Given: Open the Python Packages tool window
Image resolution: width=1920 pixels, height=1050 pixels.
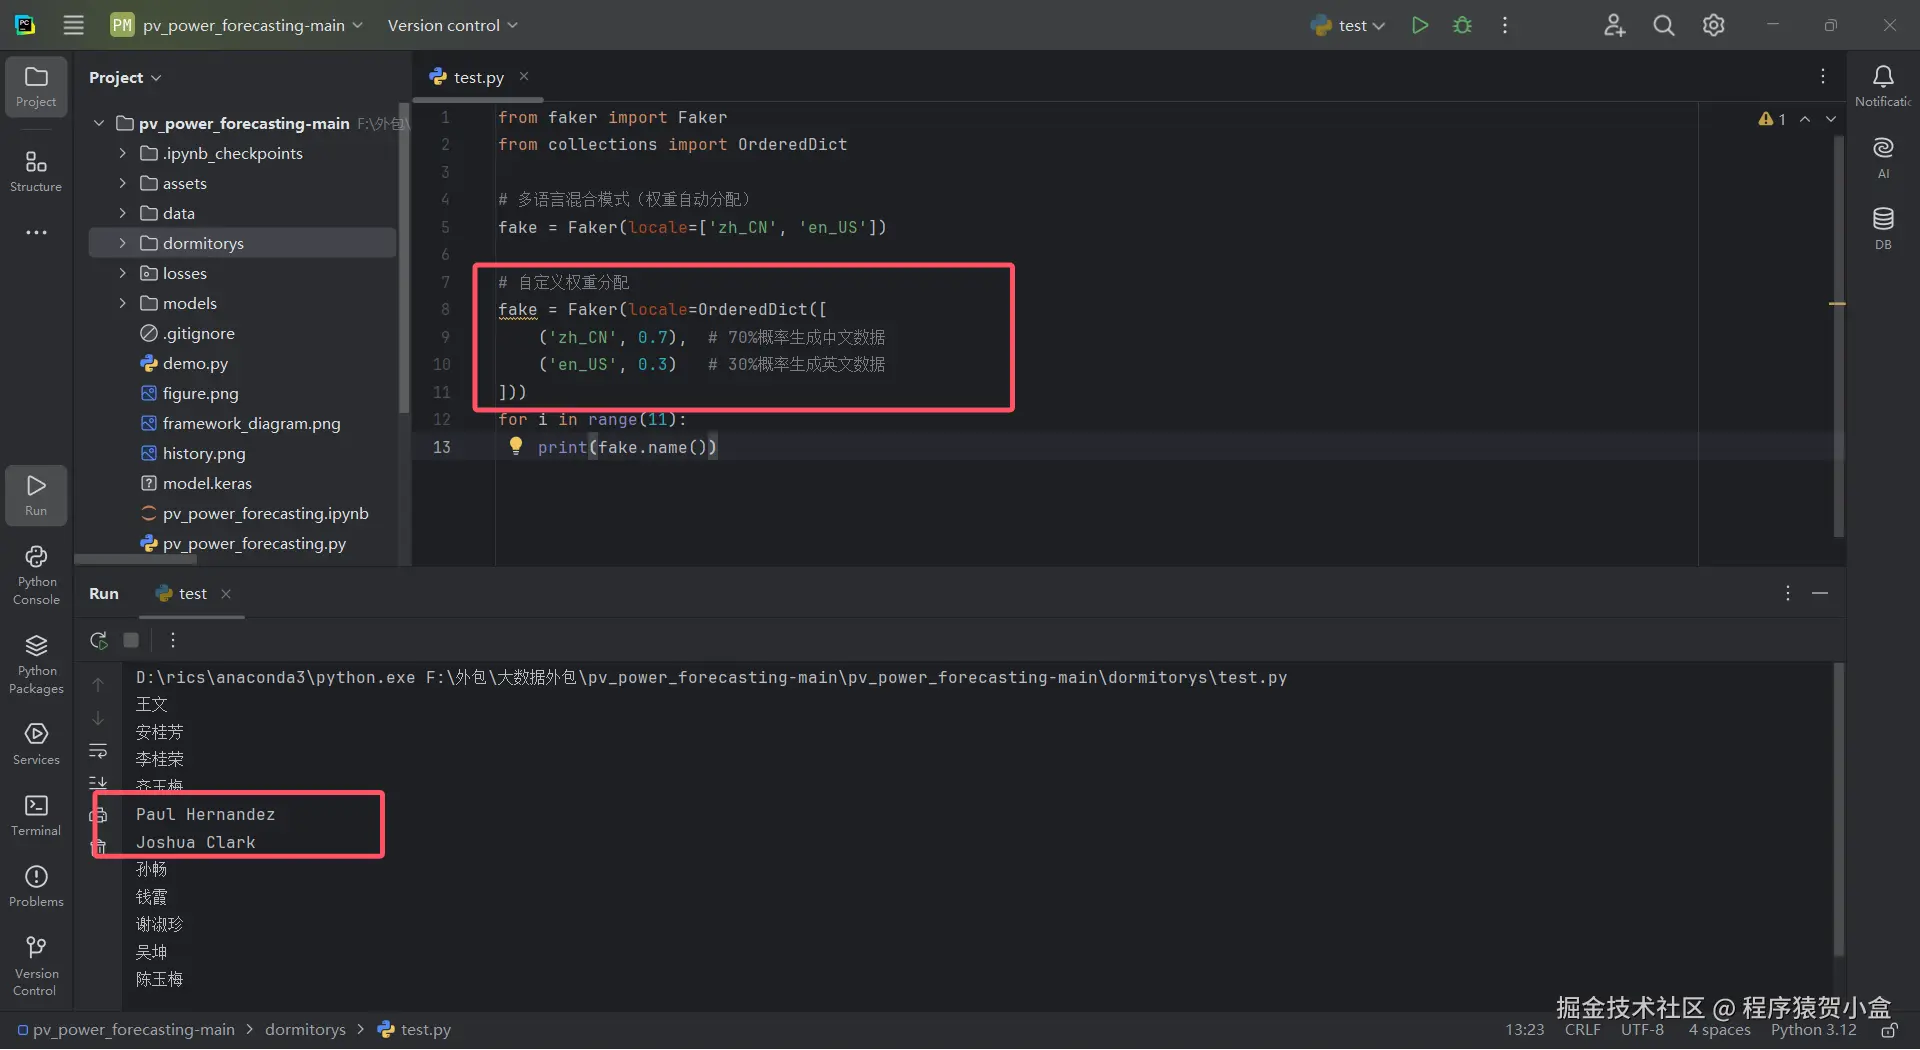Looking at the screenshot, I should tap(36, 664).
